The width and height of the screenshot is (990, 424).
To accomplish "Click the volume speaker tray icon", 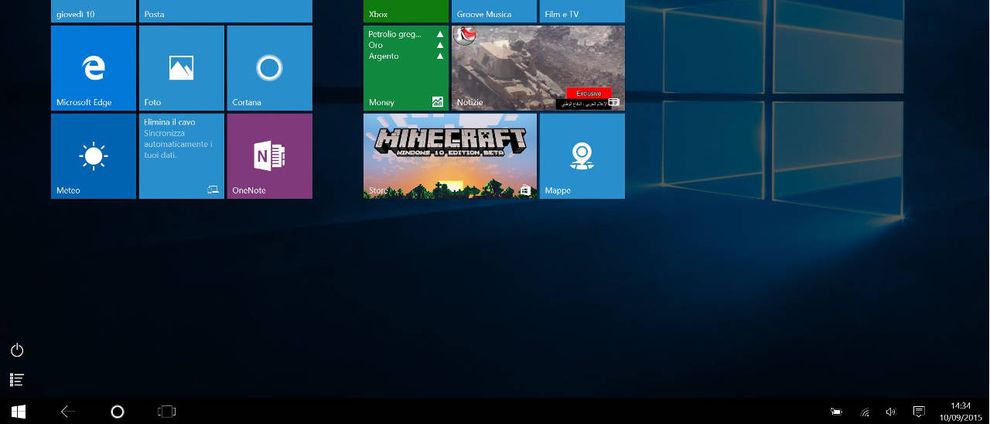I will pos(891,412).
